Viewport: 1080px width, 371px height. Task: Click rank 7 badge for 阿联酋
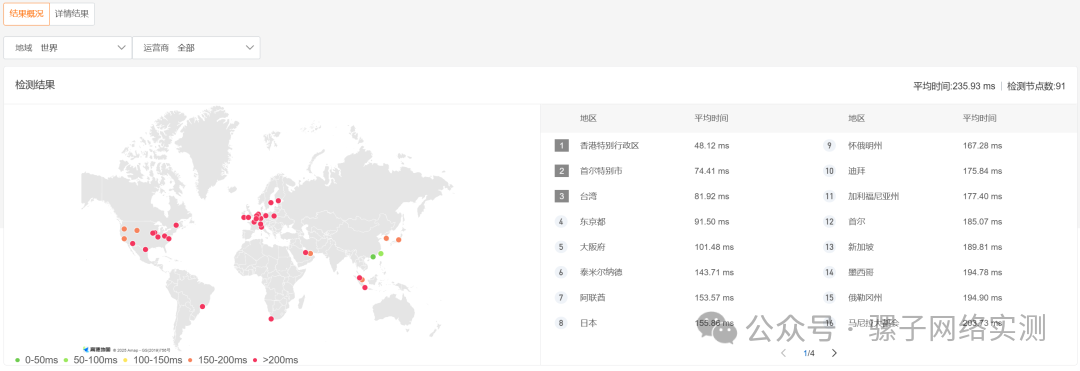(562, 297)
